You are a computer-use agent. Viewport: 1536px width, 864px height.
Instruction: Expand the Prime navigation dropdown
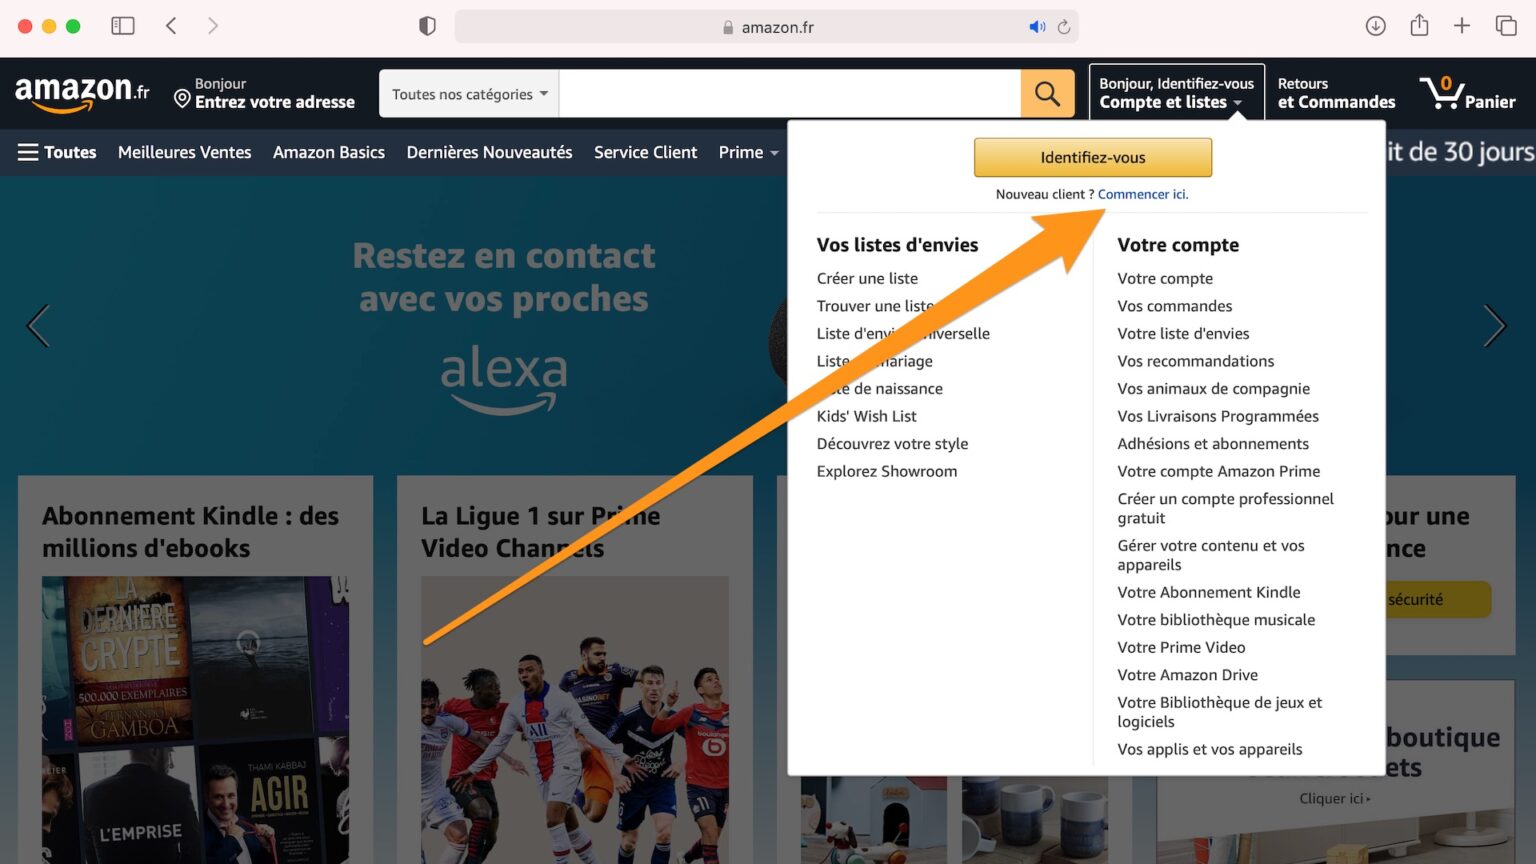click(x=748, y=152)
